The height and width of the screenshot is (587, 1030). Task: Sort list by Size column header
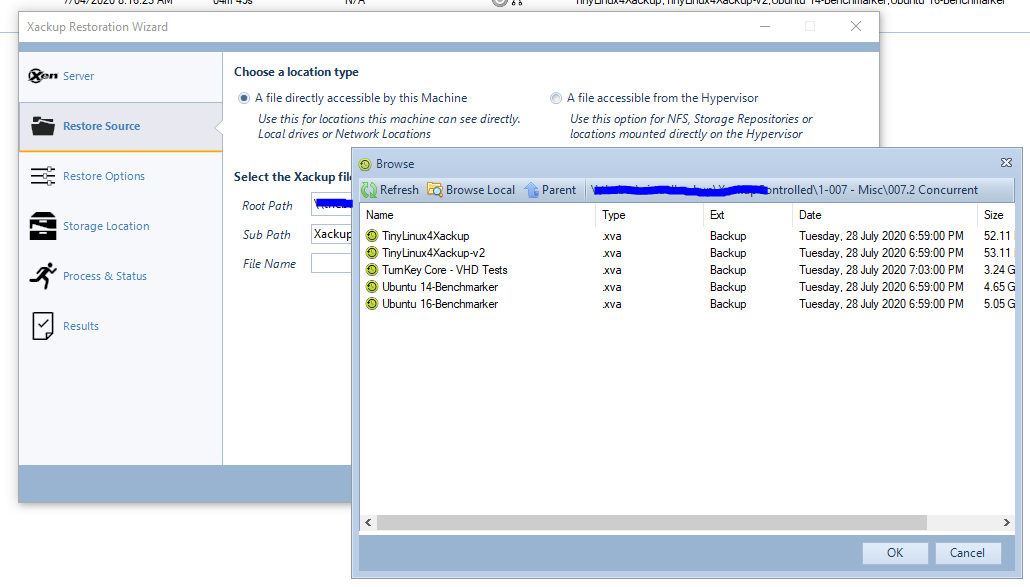coord(996,215)
